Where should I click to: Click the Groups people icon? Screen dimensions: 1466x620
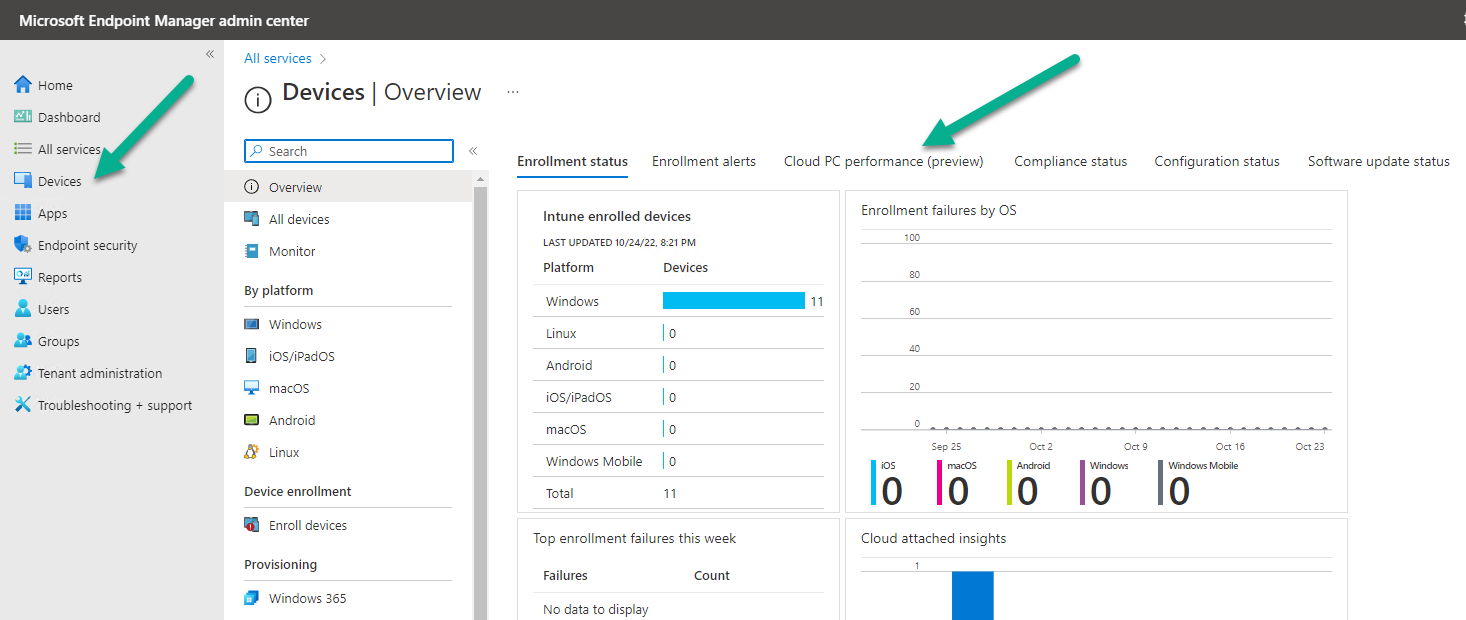tap(23, 341)
